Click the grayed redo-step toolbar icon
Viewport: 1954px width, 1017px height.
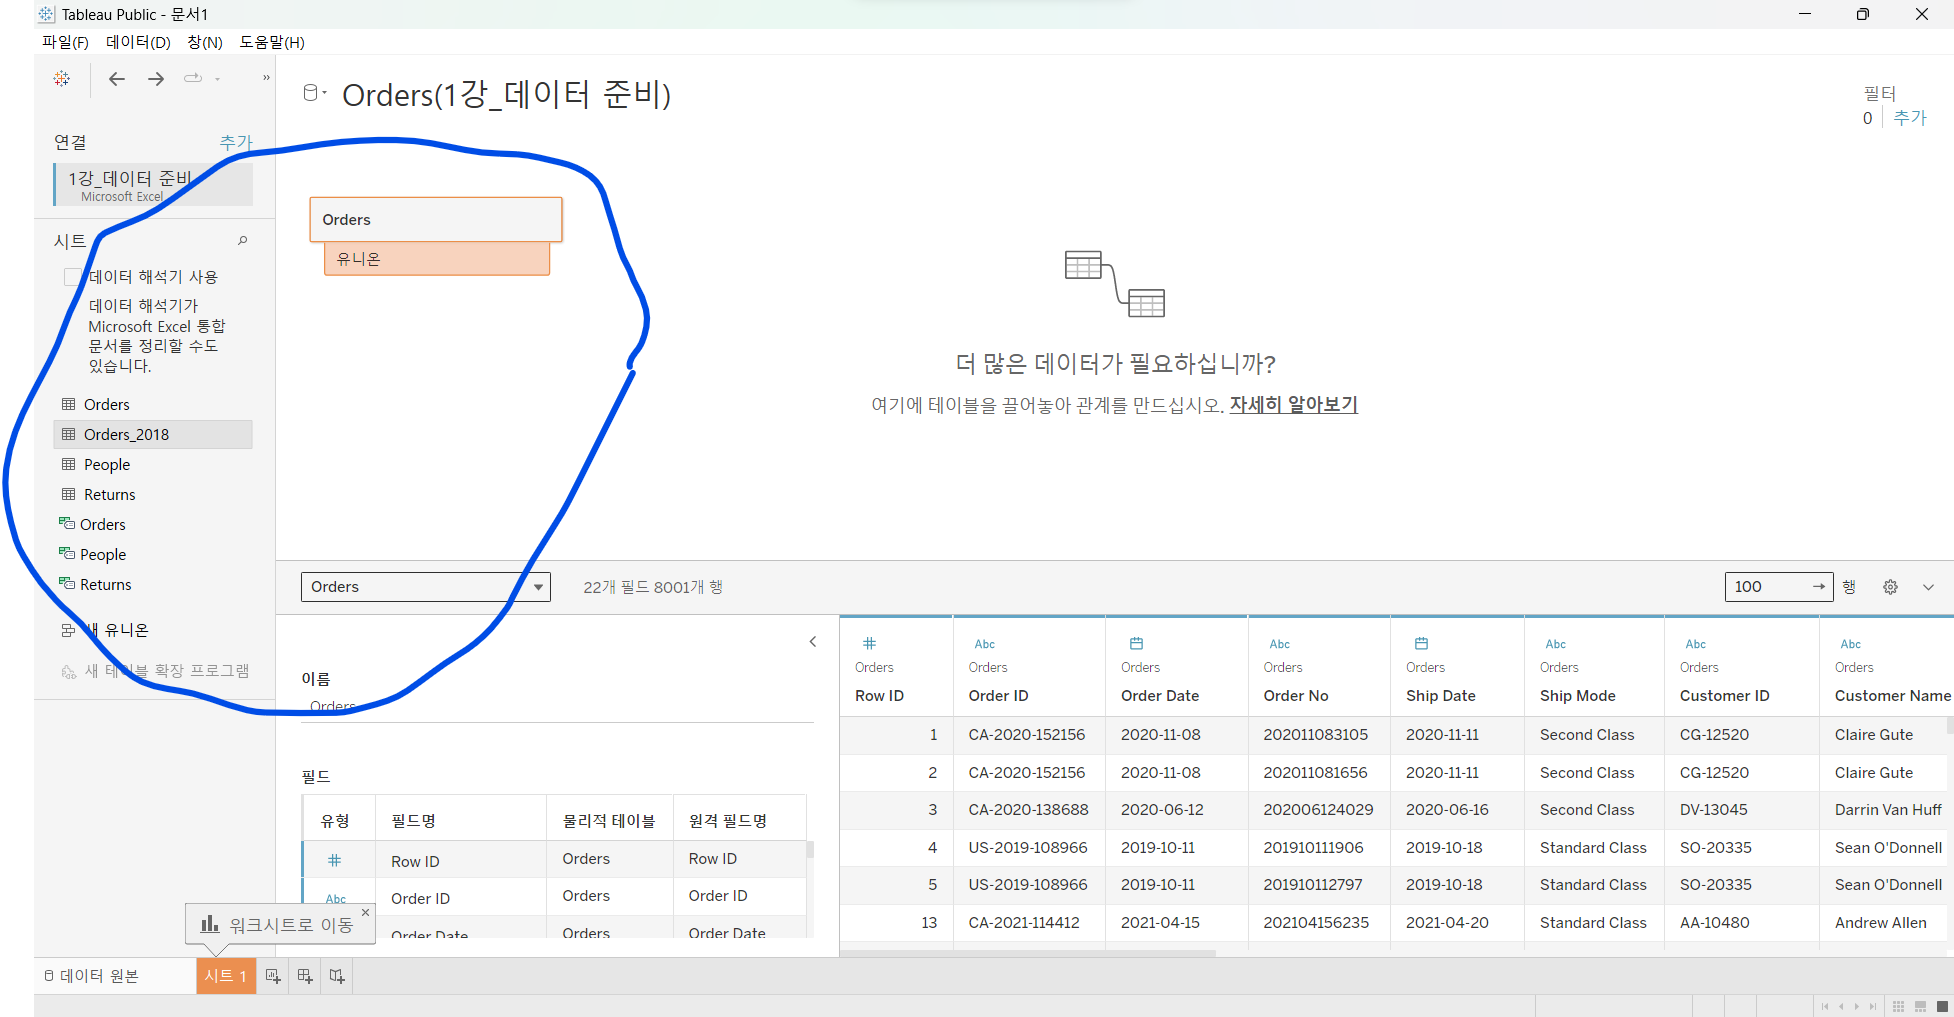(193, 78)
